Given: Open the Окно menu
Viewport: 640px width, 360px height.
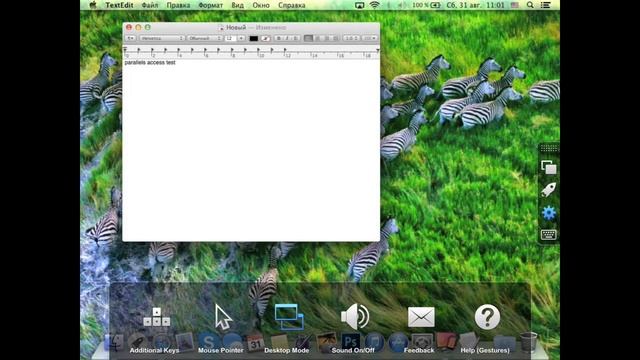Looking at the screenshot, I should (x=261, y=5).
